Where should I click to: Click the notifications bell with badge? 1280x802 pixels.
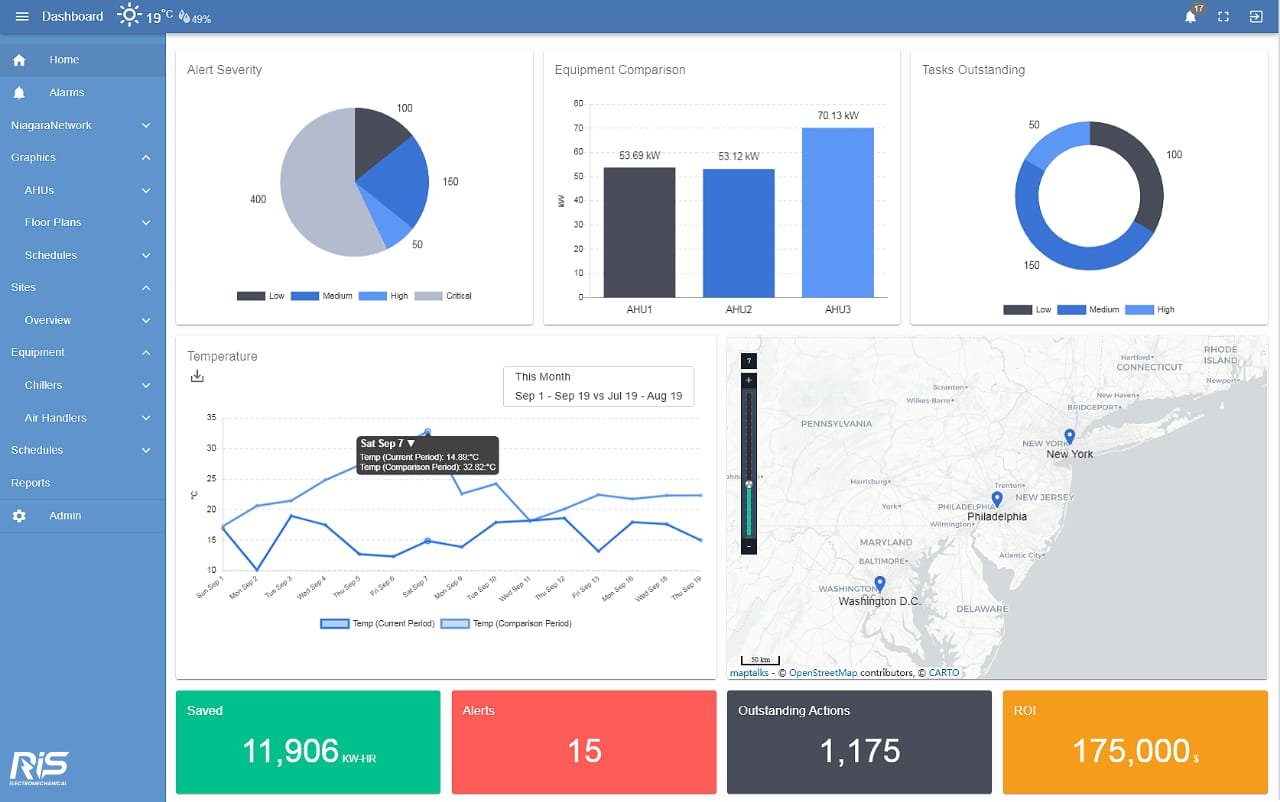[x=1190, y=17]
